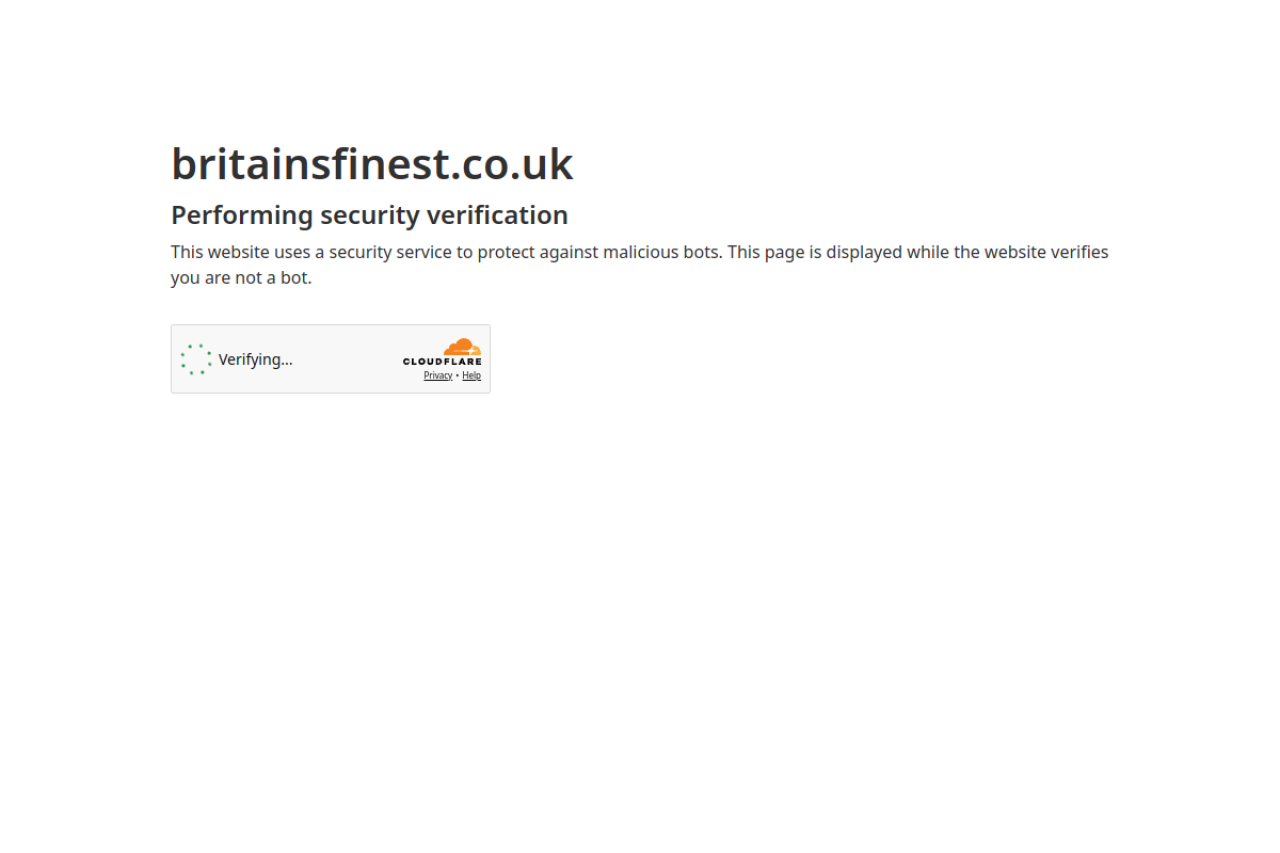Select the britainsfinest.co.uk heading
Image resolution: width=1280 pixels, height=853 pixels.
[372, 164]
